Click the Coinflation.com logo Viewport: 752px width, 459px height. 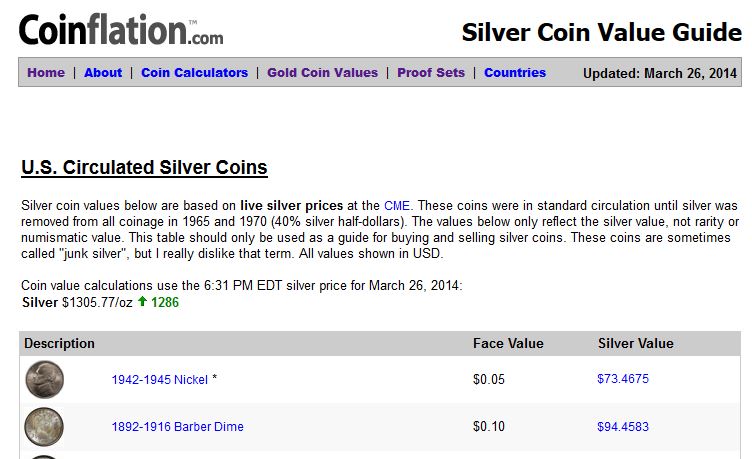121,30
